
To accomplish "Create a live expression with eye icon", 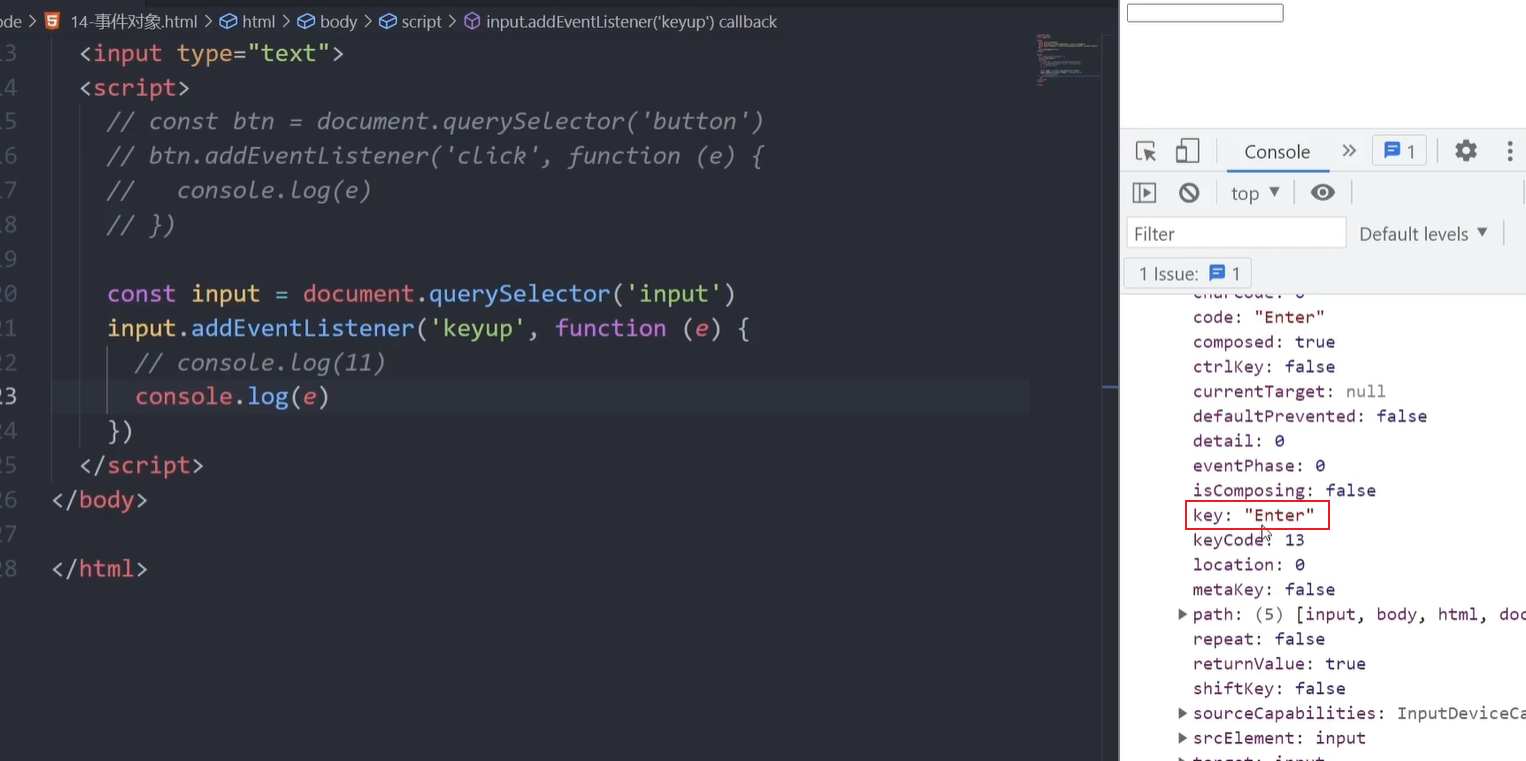I will click(1322, 193).
